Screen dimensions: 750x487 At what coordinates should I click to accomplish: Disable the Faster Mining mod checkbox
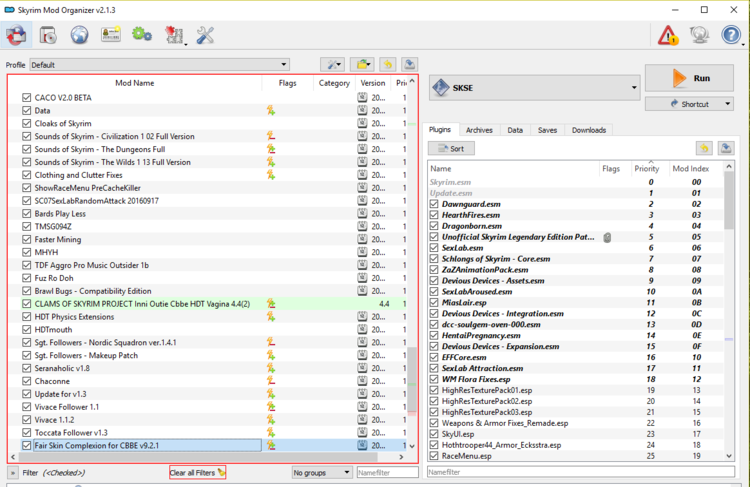[27, 239]
